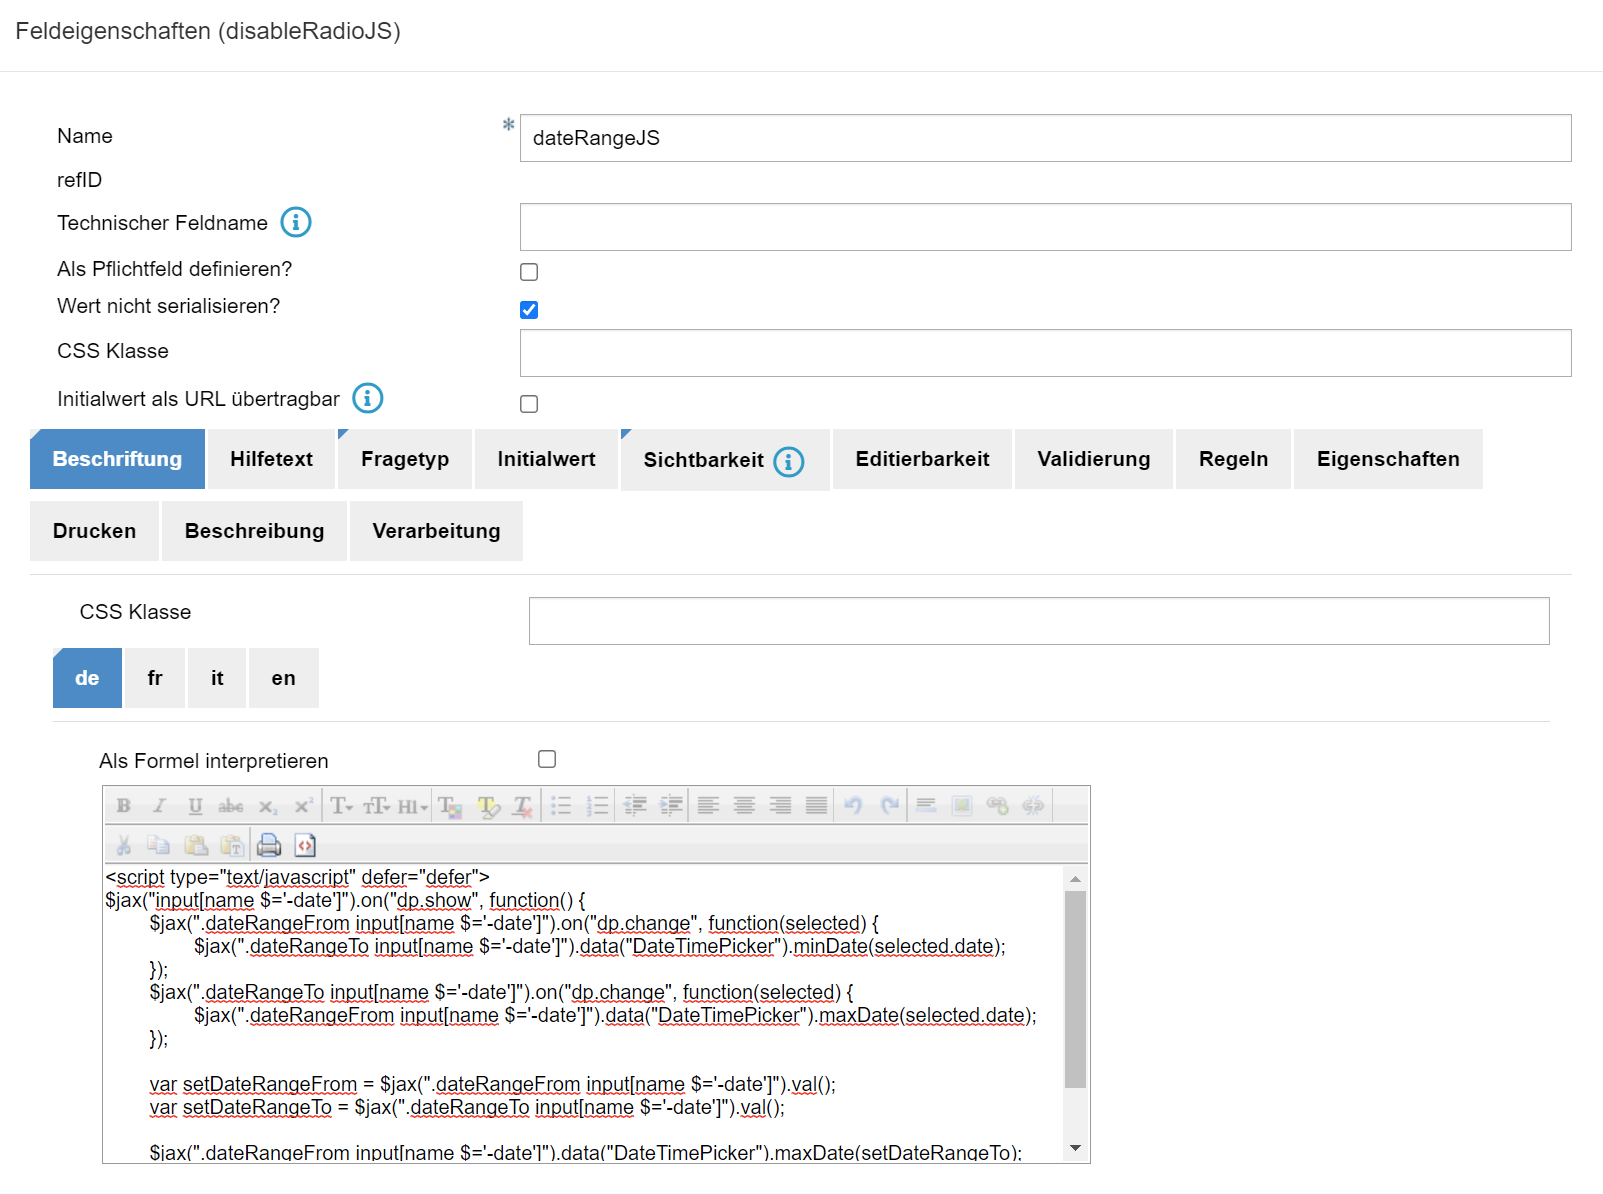Enable the 'Als Pflichtfeld definieren?' checkbox
1603x1194 pixels.
(529, 272)
